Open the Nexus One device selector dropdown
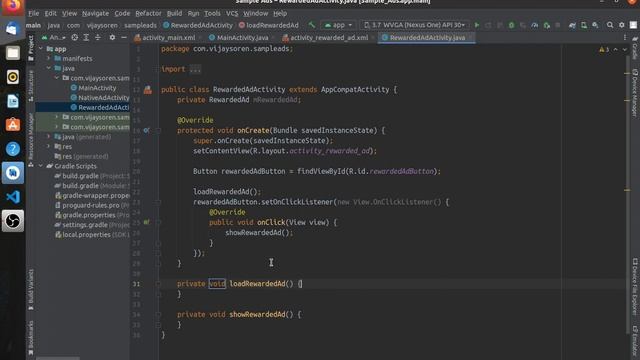Screen dimensions: 640x360 (x=414, y=25)
